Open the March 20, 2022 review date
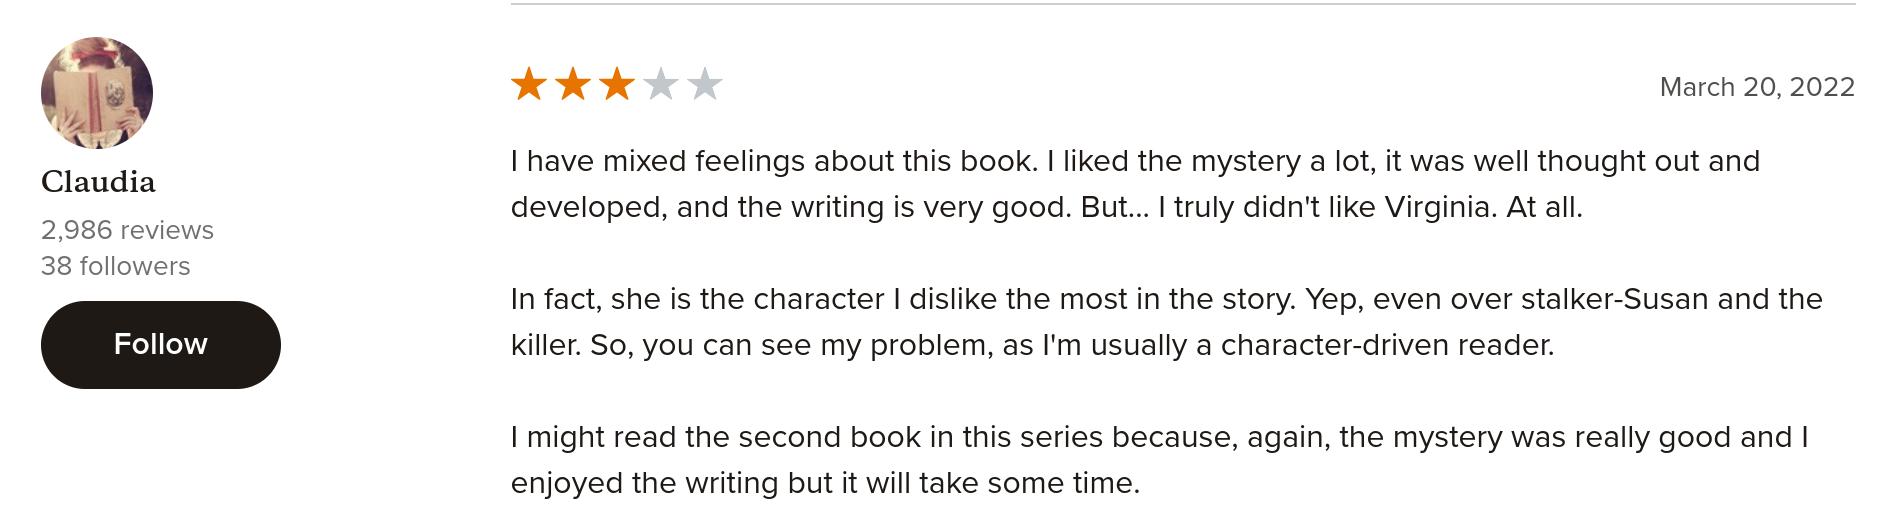The image size is (1887, 525). coord(1756,87)
